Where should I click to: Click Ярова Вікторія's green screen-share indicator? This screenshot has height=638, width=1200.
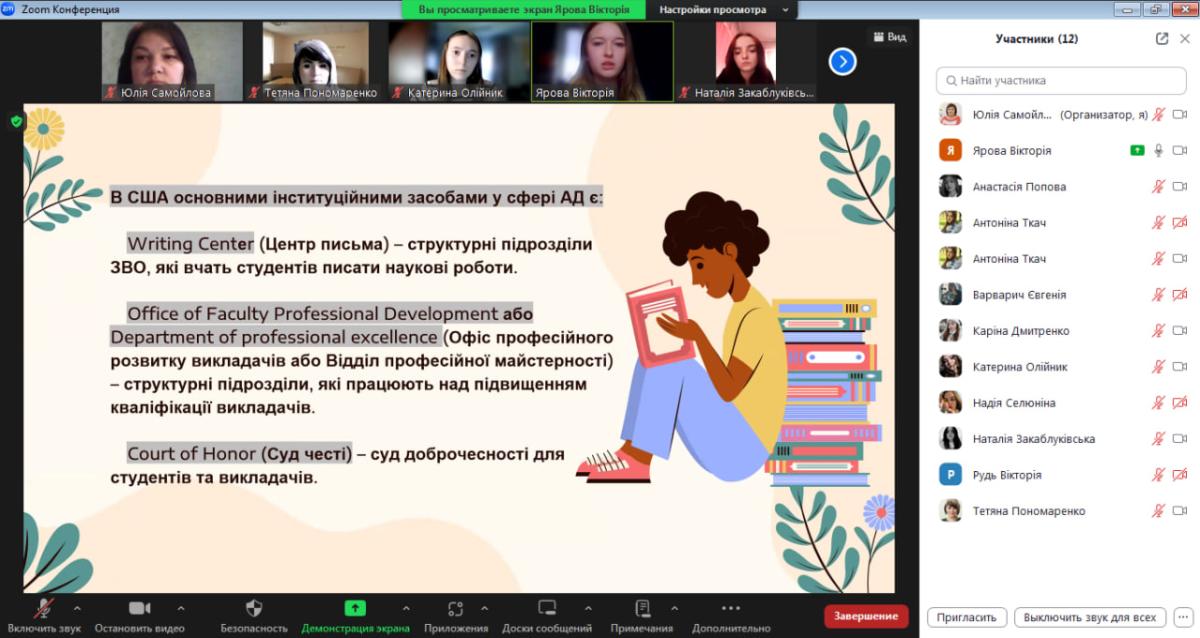pos(1137,150)
